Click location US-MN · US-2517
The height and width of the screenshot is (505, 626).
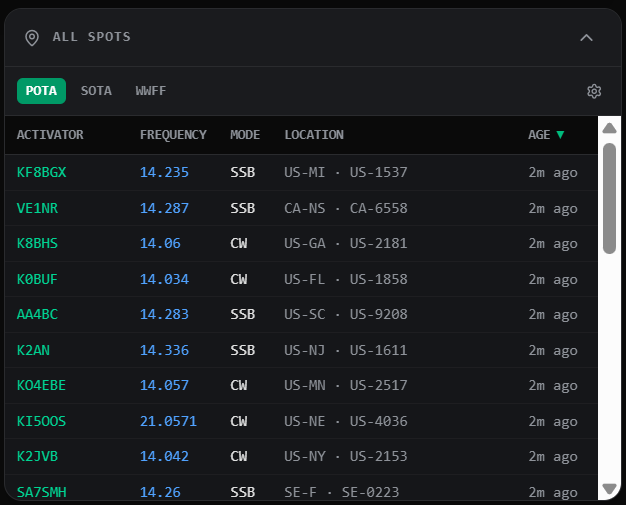[346, 386]
